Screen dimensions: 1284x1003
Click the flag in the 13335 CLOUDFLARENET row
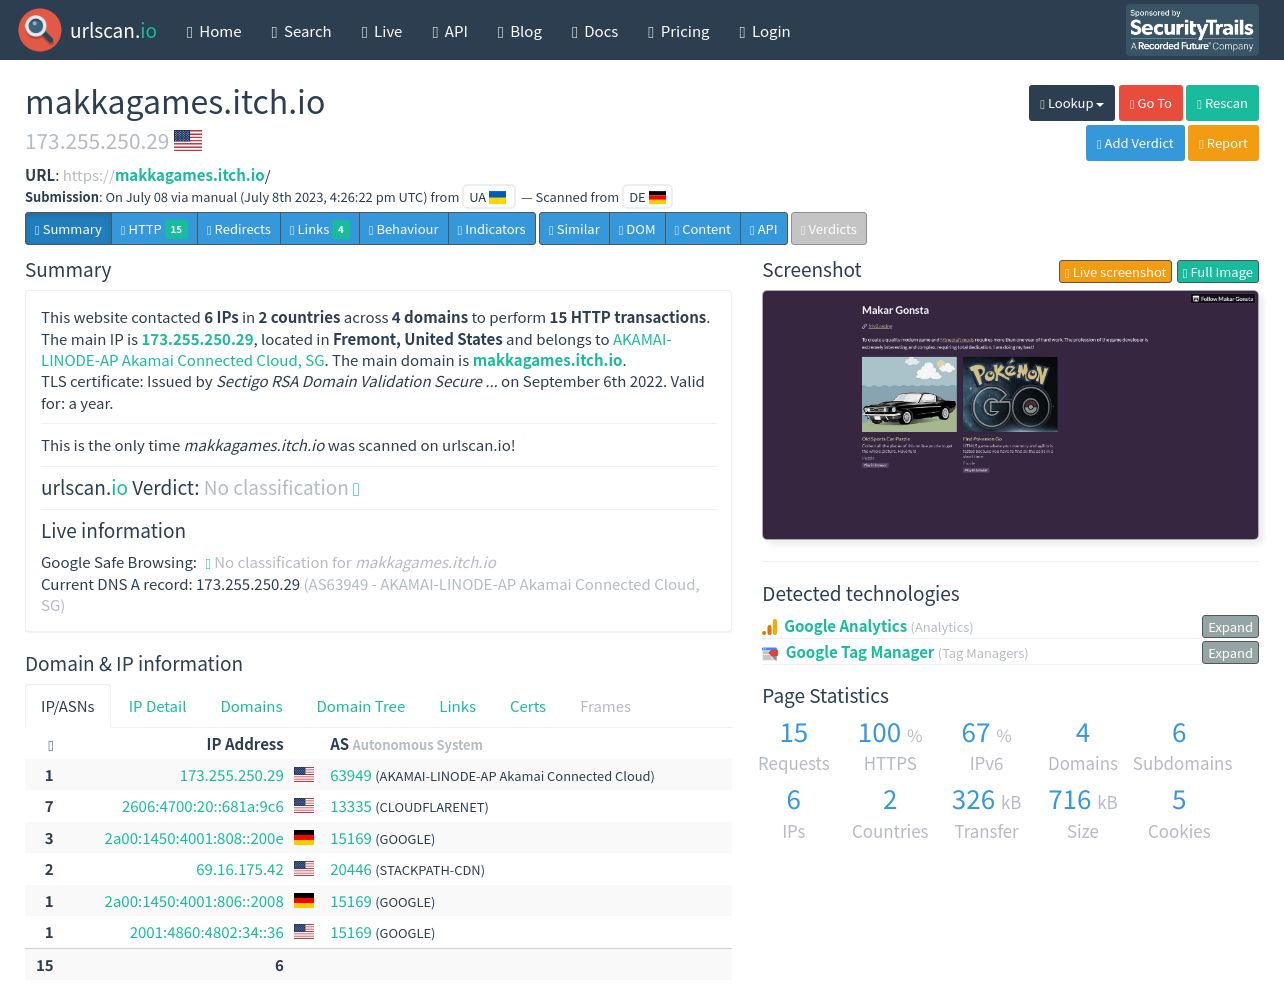click(x=304, y=806)
